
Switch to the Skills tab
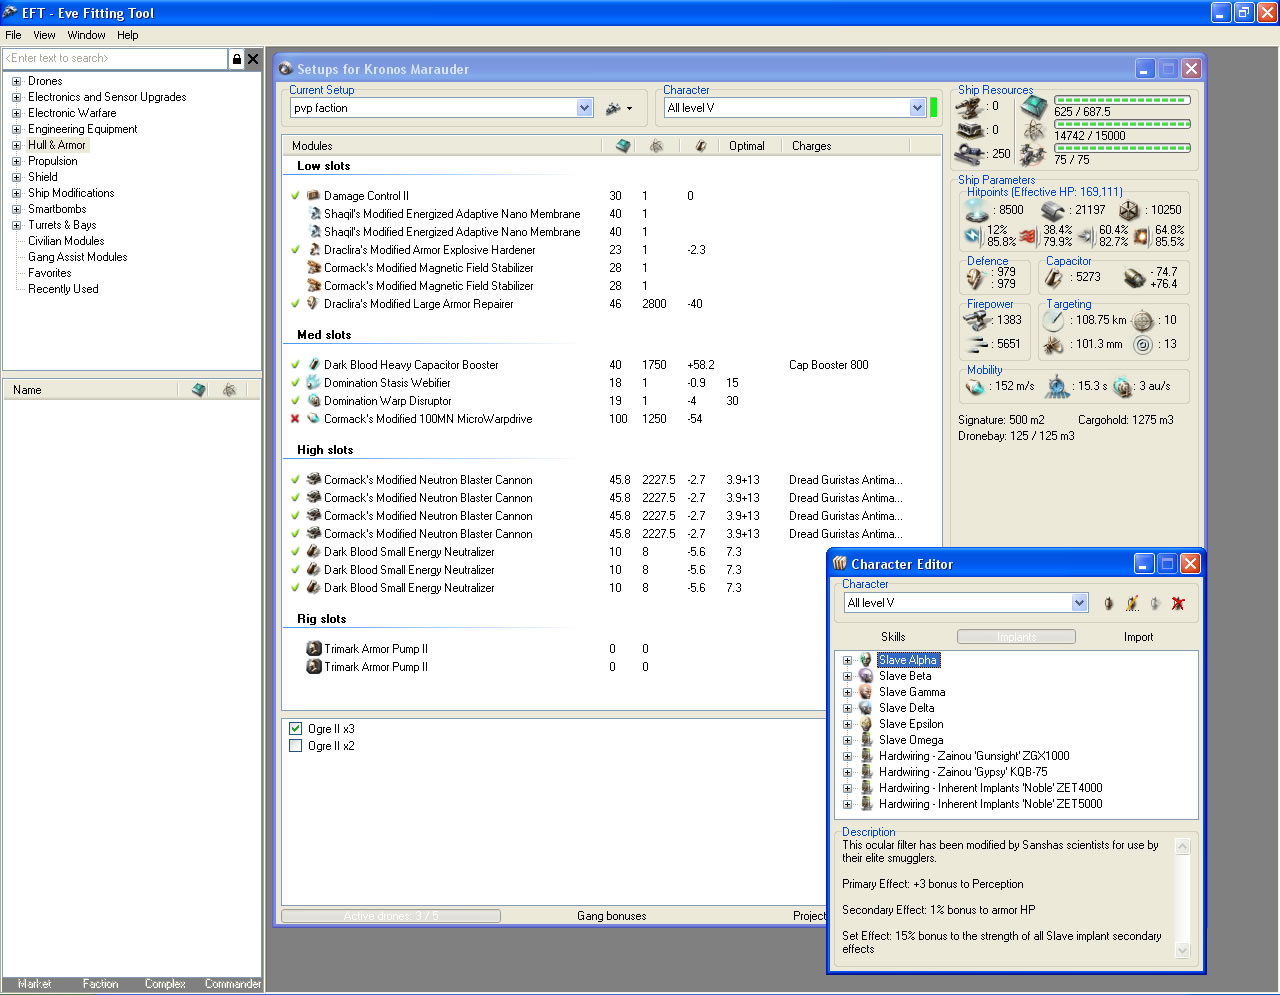pos(893,637)
